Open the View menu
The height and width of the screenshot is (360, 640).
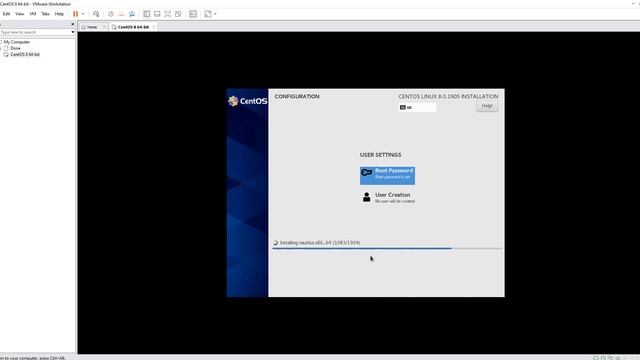pyautogui.click(x=20, y=14)
